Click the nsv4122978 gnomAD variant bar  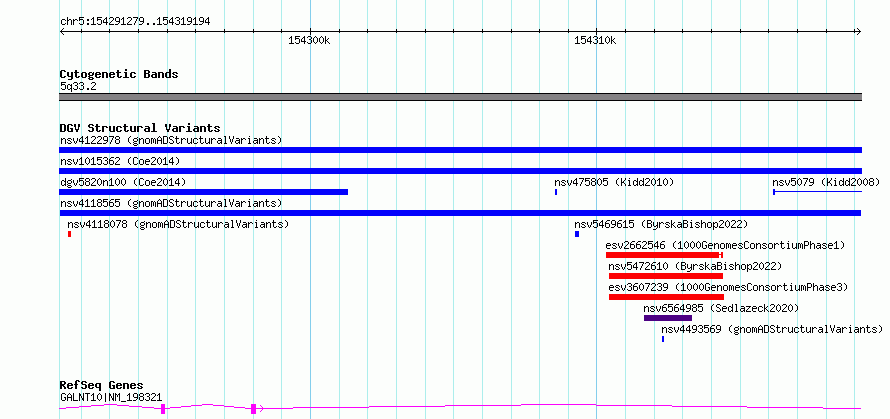[460, 150]
